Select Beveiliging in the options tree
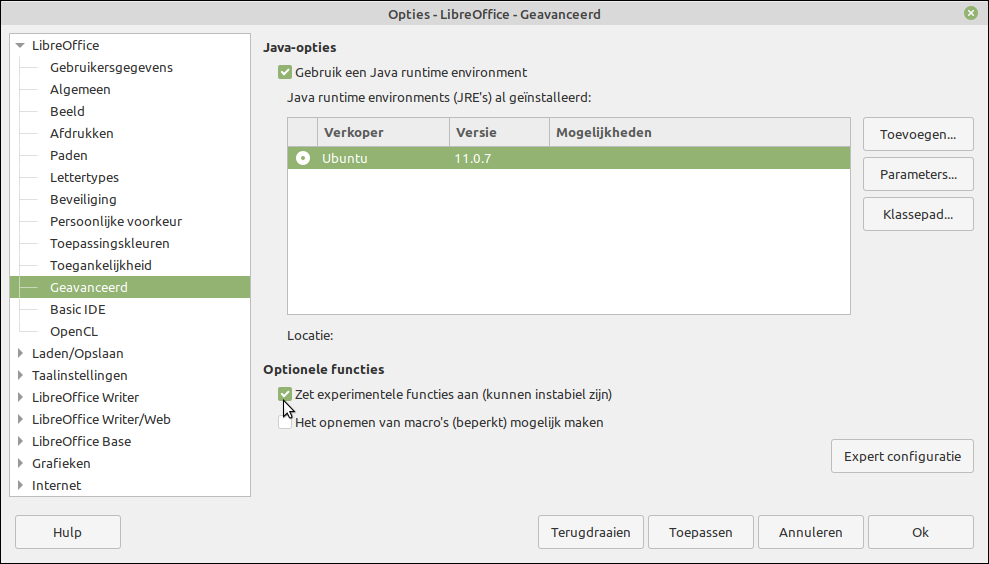Screen dimensions: 989x564 coord(83,199)
